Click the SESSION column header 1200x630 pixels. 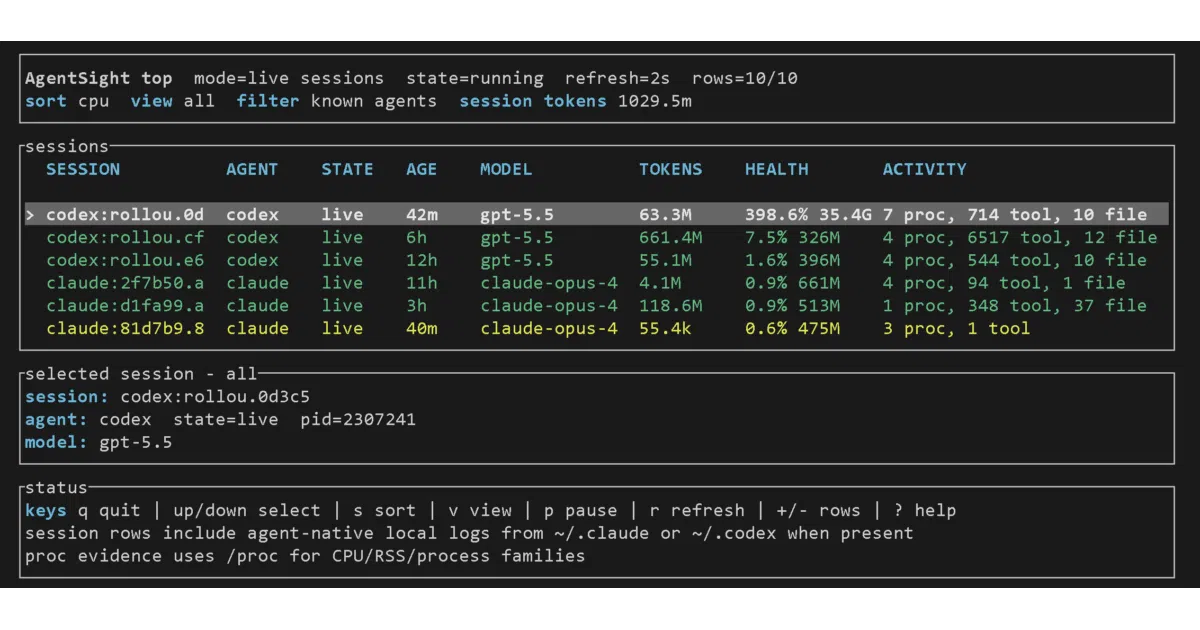(83, 169)
